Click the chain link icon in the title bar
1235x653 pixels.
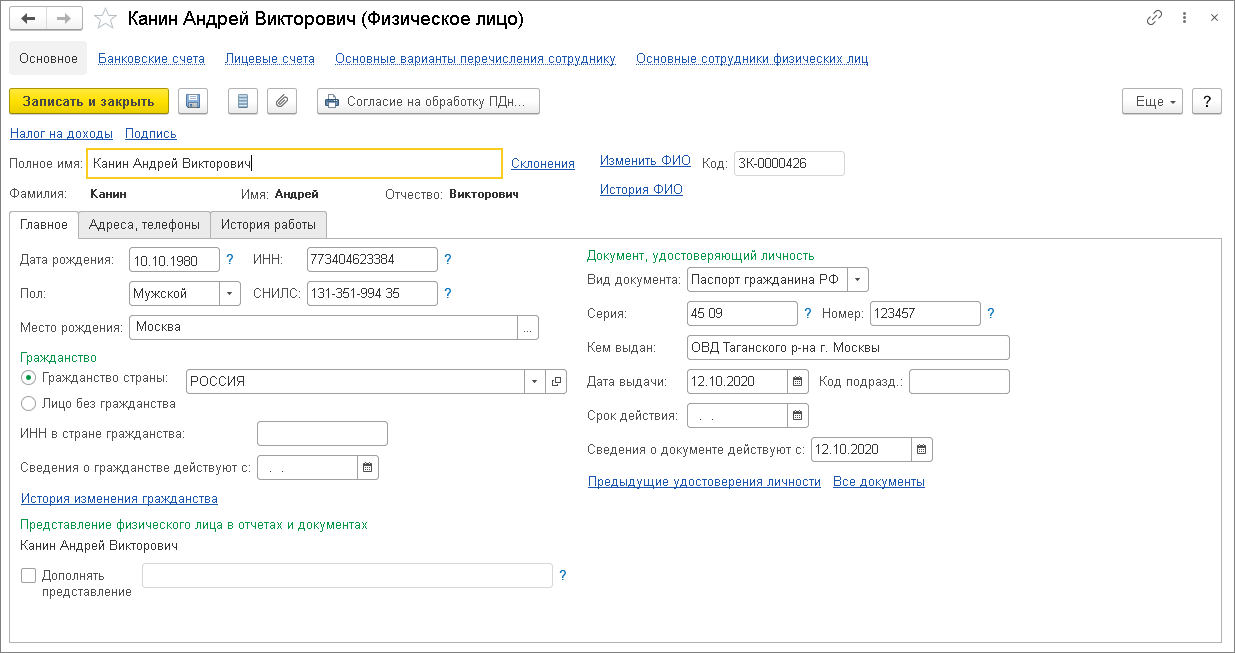[1155, 18]
